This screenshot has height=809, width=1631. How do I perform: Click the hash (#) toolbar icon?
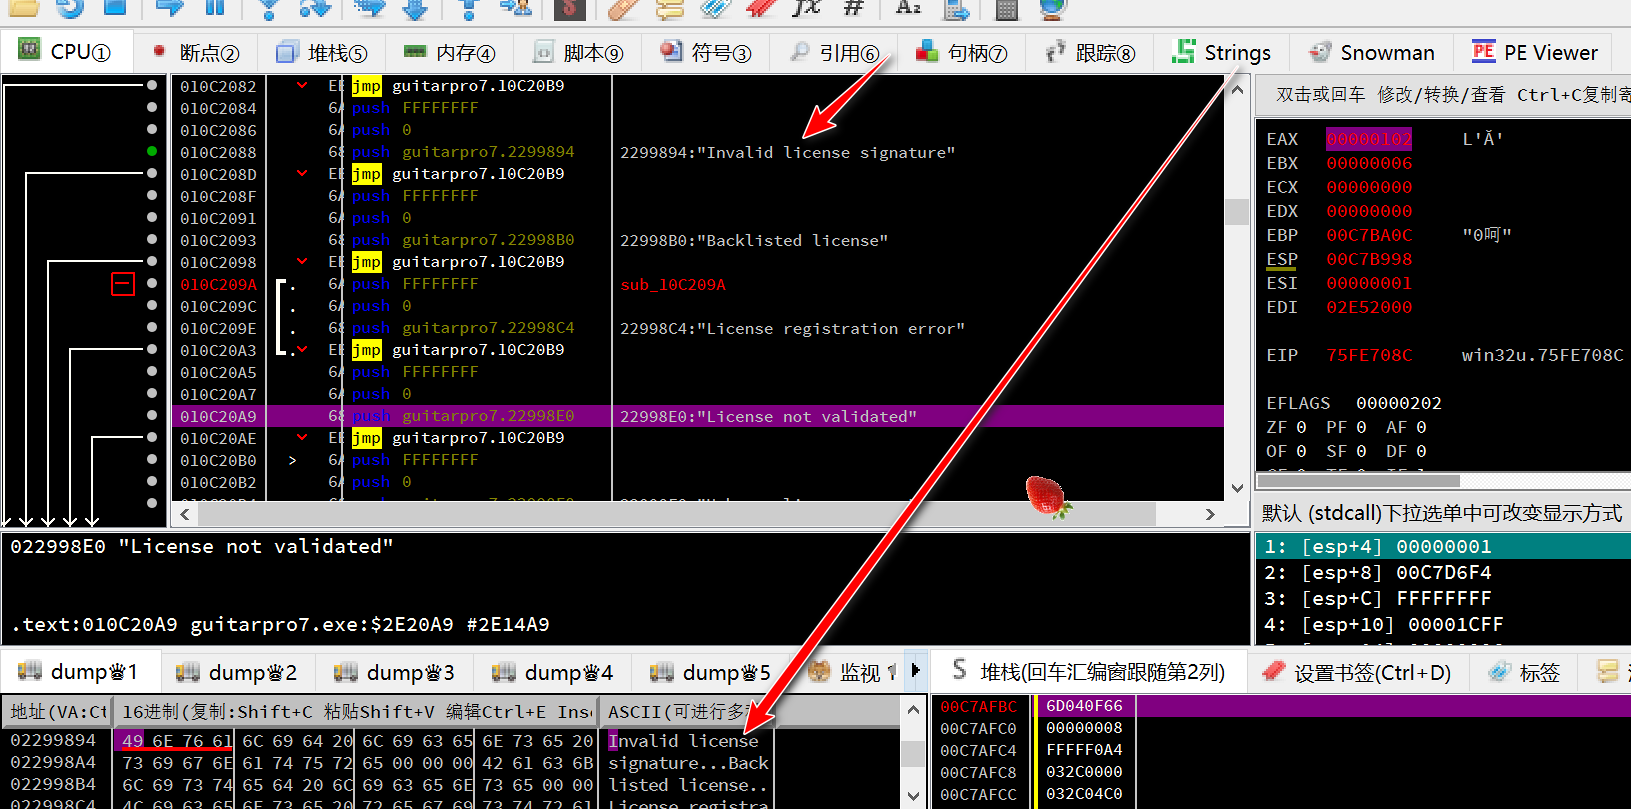[853, 8]
